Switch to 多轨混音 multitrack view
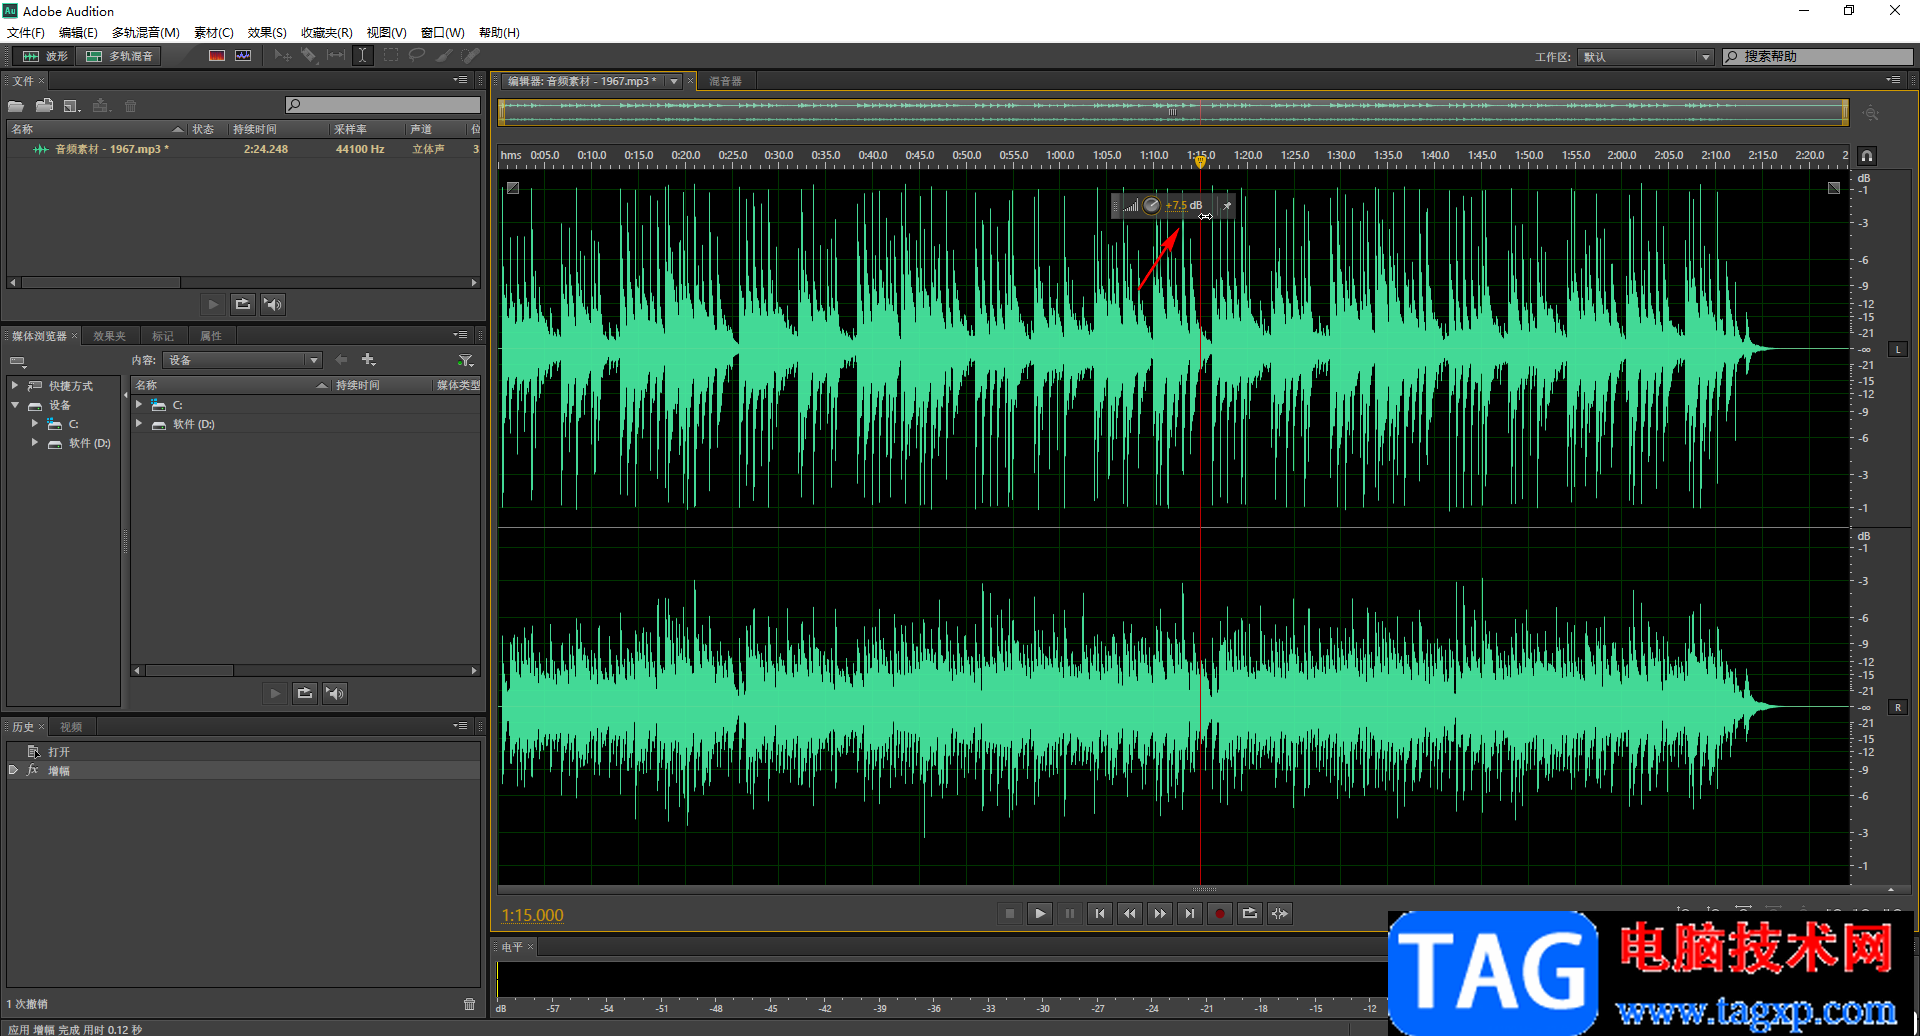The height and width of the screenshot is (1036, 1920). 120,56
